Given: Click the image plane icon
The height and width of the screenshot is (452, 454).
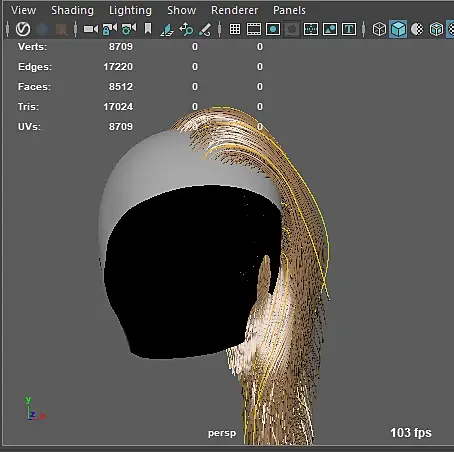Looking at the screenshot, I should [167, 29].
